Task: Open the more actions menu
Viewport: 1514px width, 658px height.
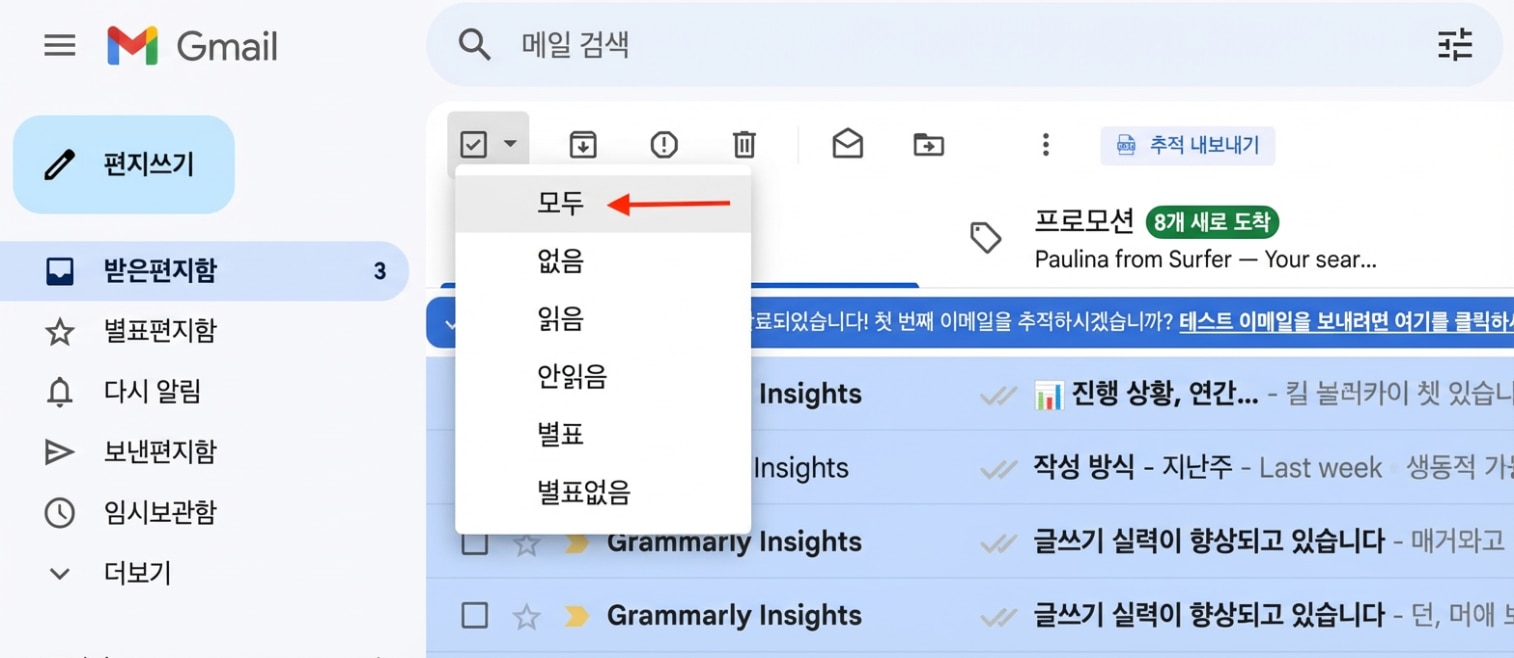Action: [1045, 144]
